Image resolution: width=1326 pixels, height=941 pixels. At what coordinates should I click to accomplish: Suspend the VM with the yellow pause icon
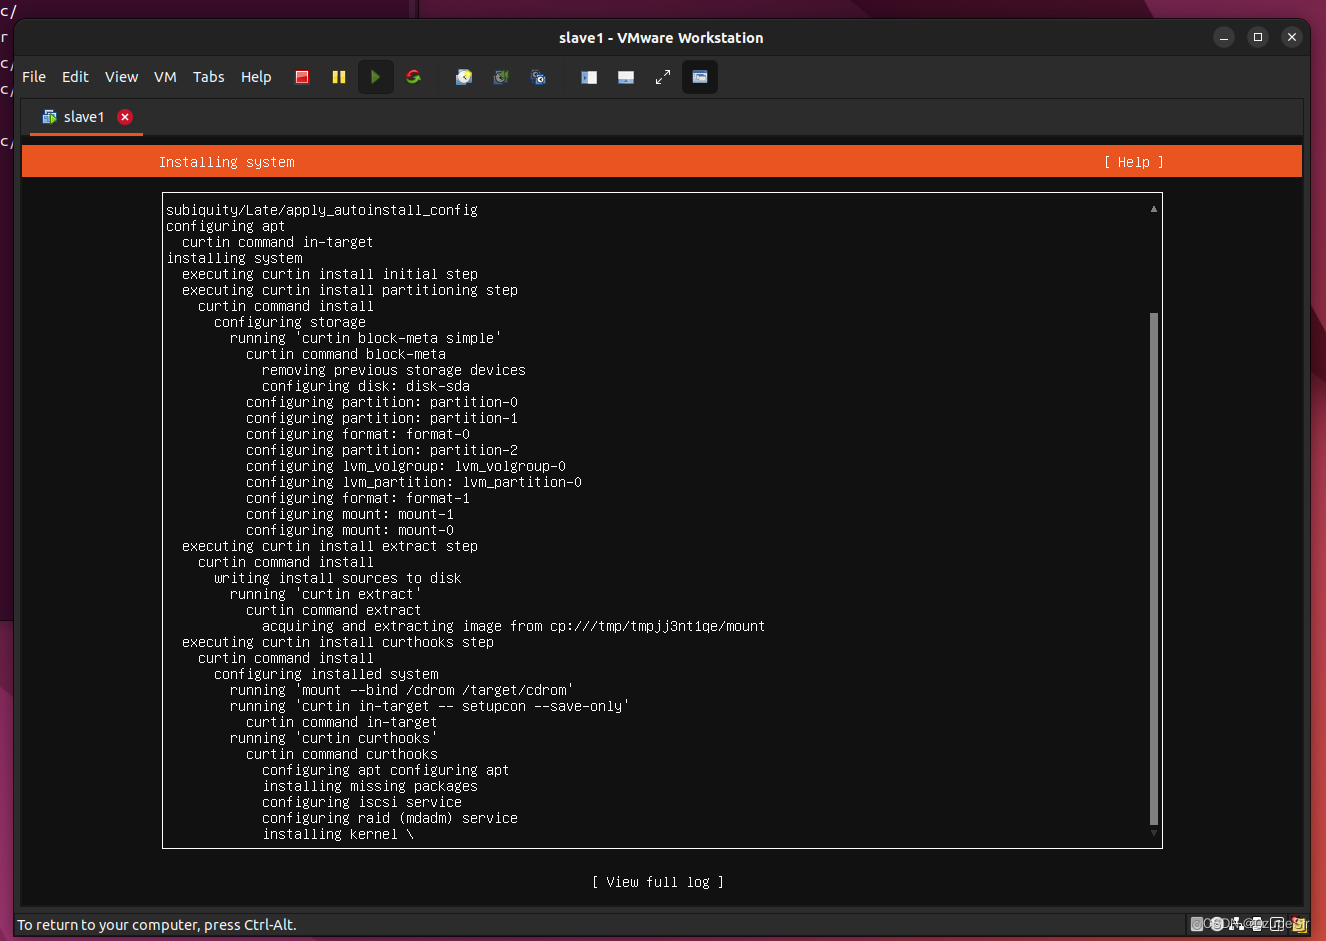click(x=339, y=77)
